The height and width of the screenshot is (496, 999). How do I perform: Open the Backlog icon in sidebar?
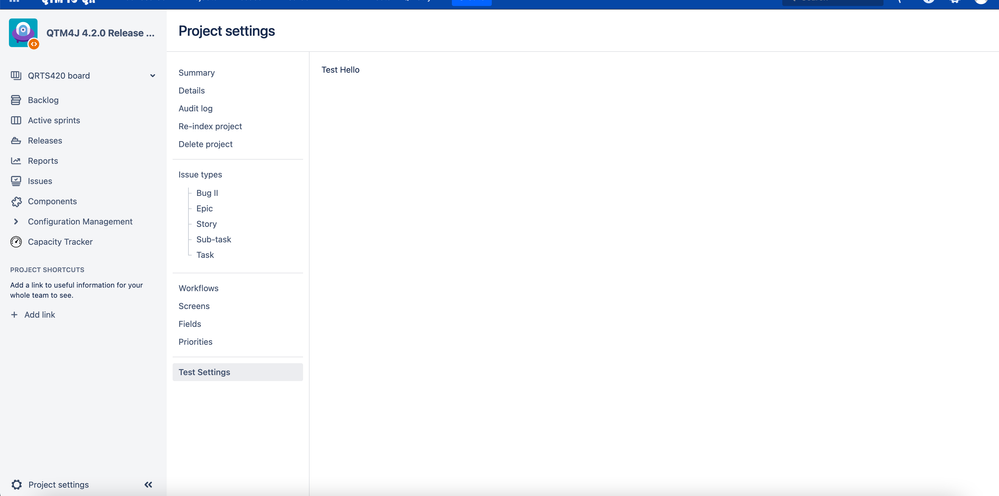(x=16, y=100)
